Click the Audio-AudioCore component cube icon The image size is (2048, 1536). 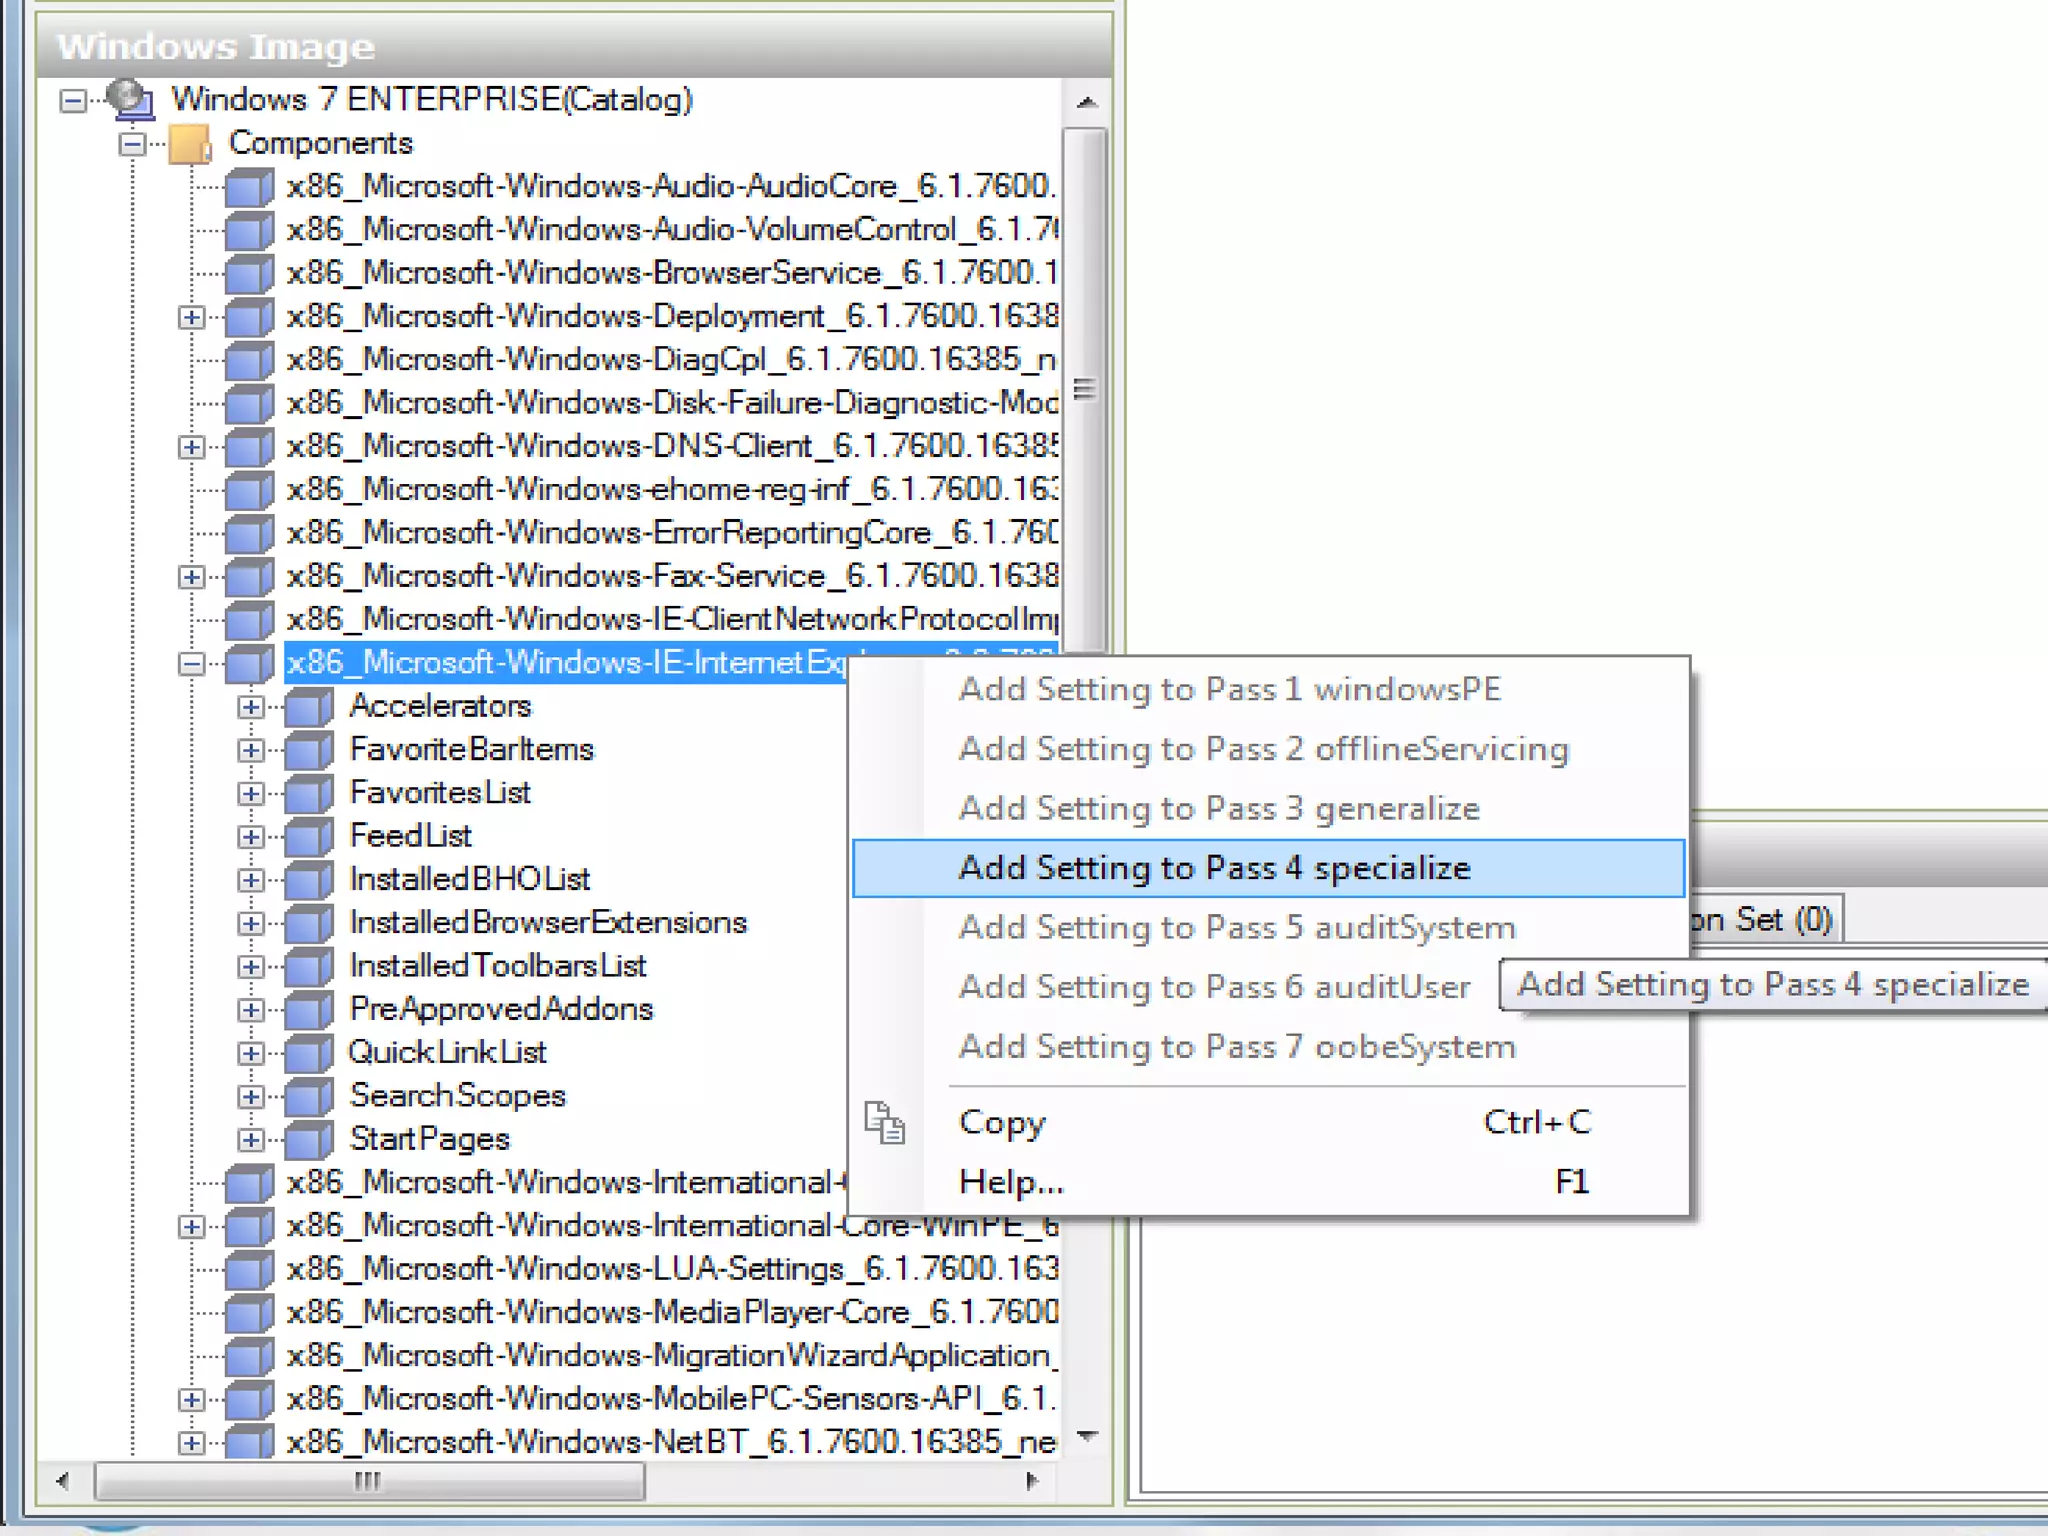pyautogui.click(x=249, y=187)
